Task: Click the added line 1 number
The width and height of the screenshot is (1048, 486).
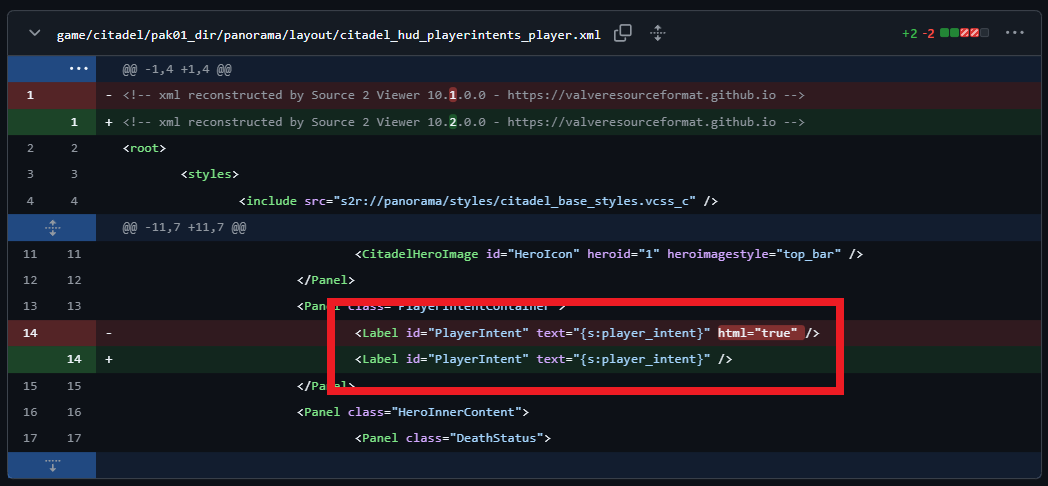Action: click(x=73, y=122)
